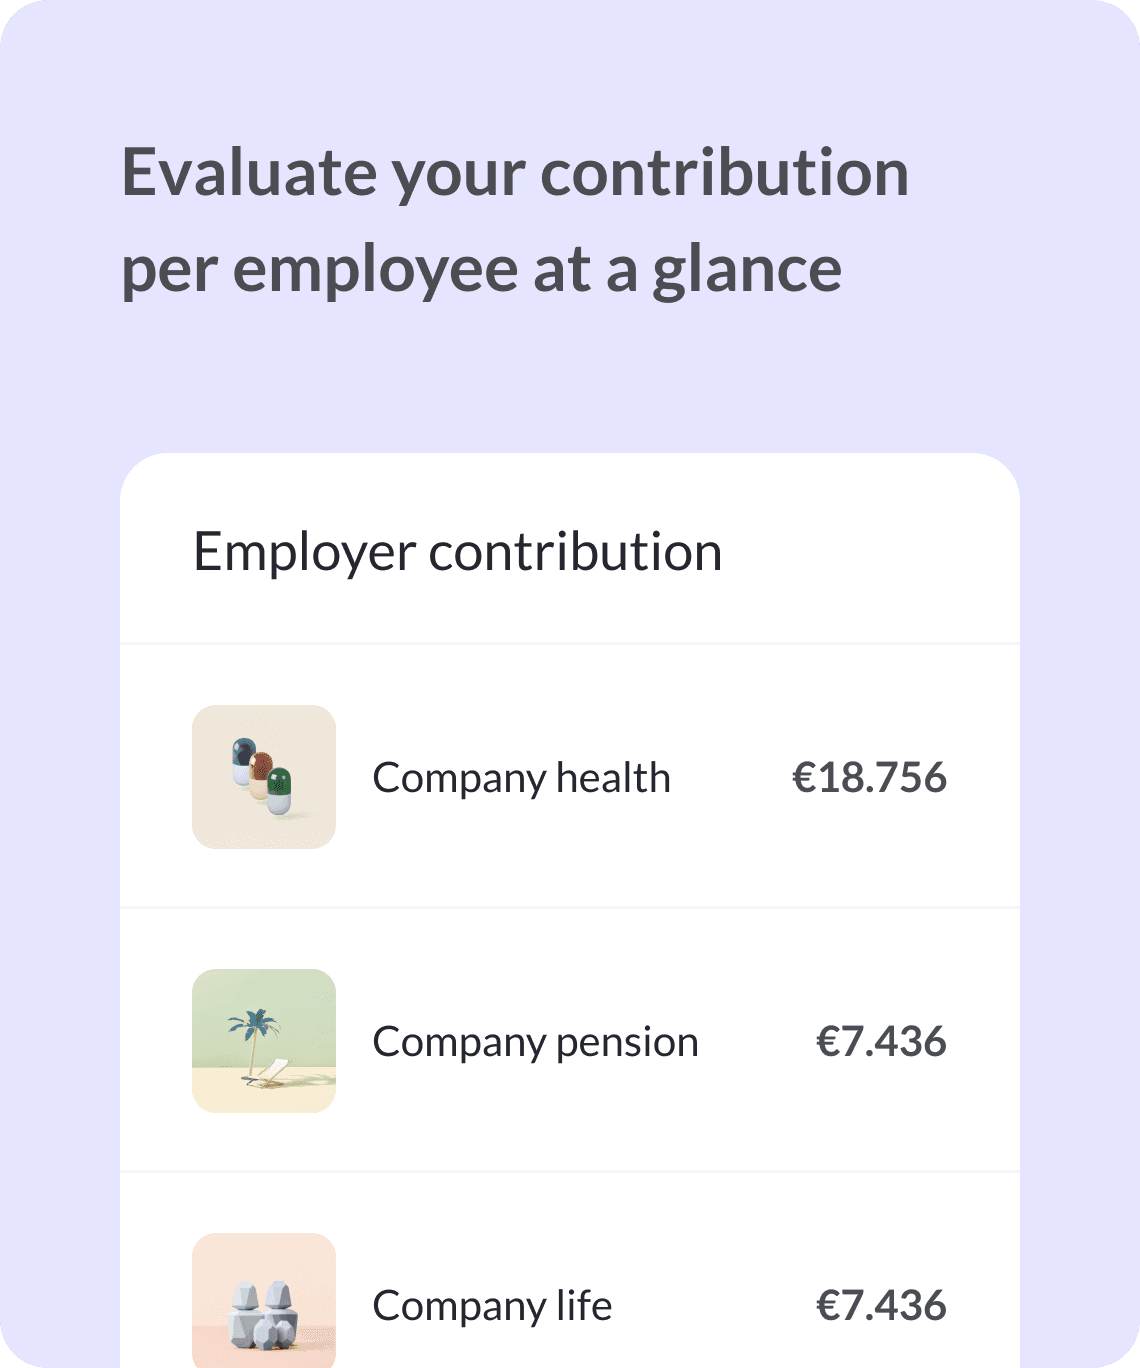The width and height of the screenshot is (1140, 1368).
Task: Click the green beach-chair thumbnail tile
Action: pyautogui.click(x=264, y=1041)
